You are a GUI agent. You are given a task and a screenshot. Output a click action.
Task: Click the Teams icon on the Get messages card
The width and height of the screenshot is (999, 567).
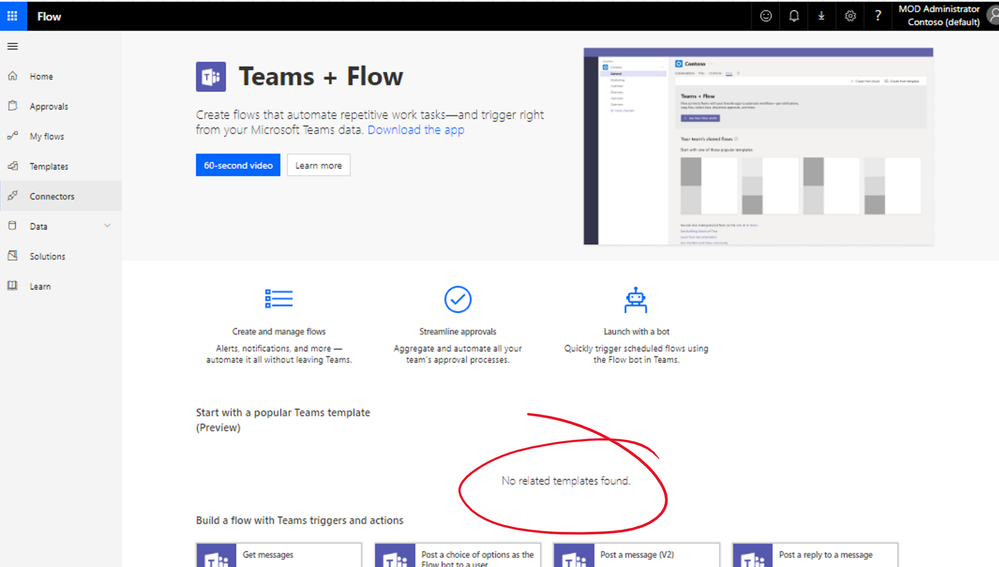[217, 556]
